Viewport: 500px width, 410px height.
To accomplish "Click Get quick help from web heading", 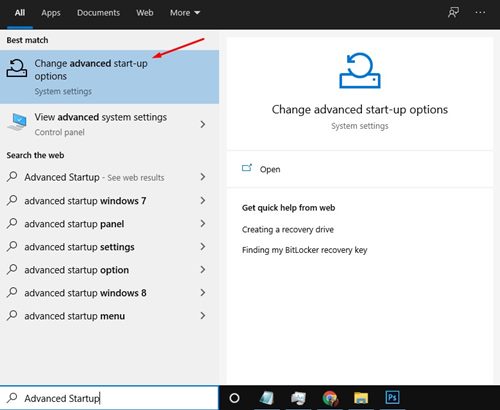I will pyautogui.click(x=289, y=208).
